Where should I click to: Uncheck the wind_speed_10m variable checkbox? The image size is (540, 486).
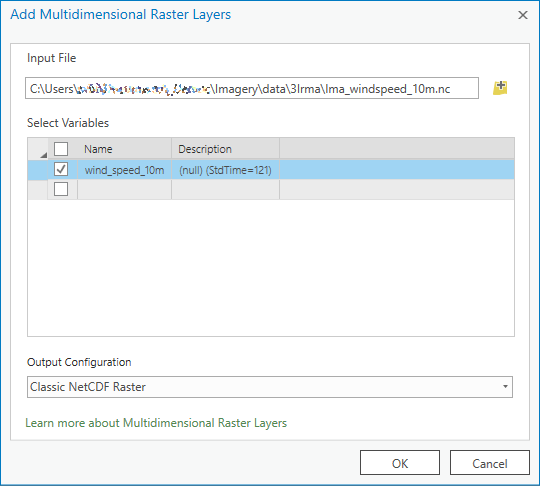61,169
